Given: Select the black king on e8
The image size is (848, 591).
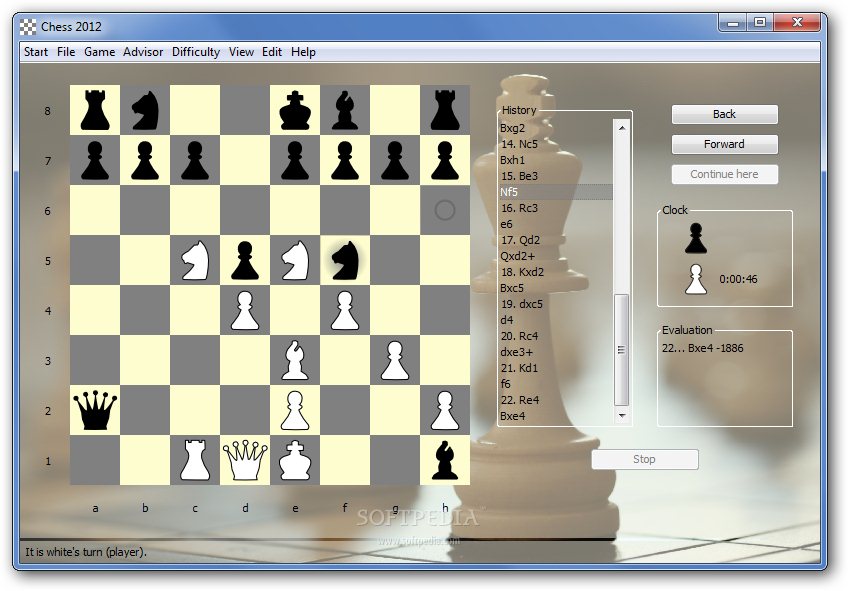Looking at the screenshot, I should (295, 110).
